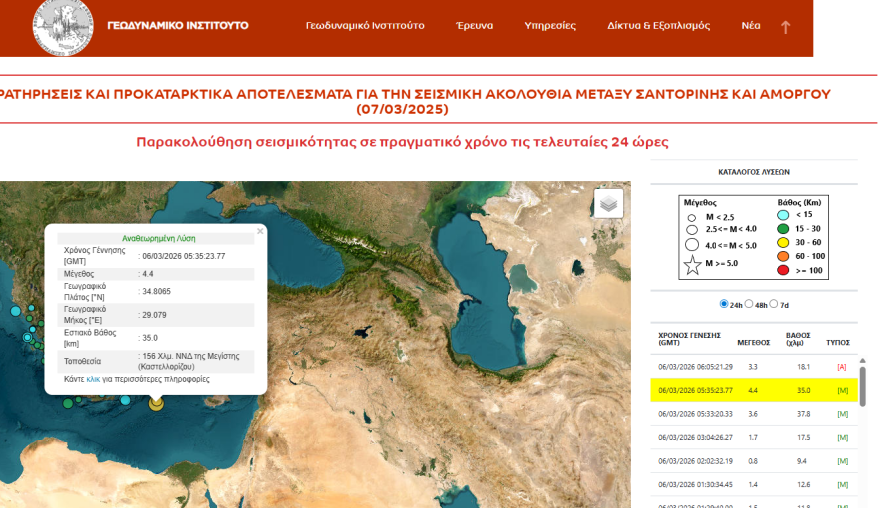
Task: Select the 02:02:32.19 earthquake row
Action: (x=754, y=461)
